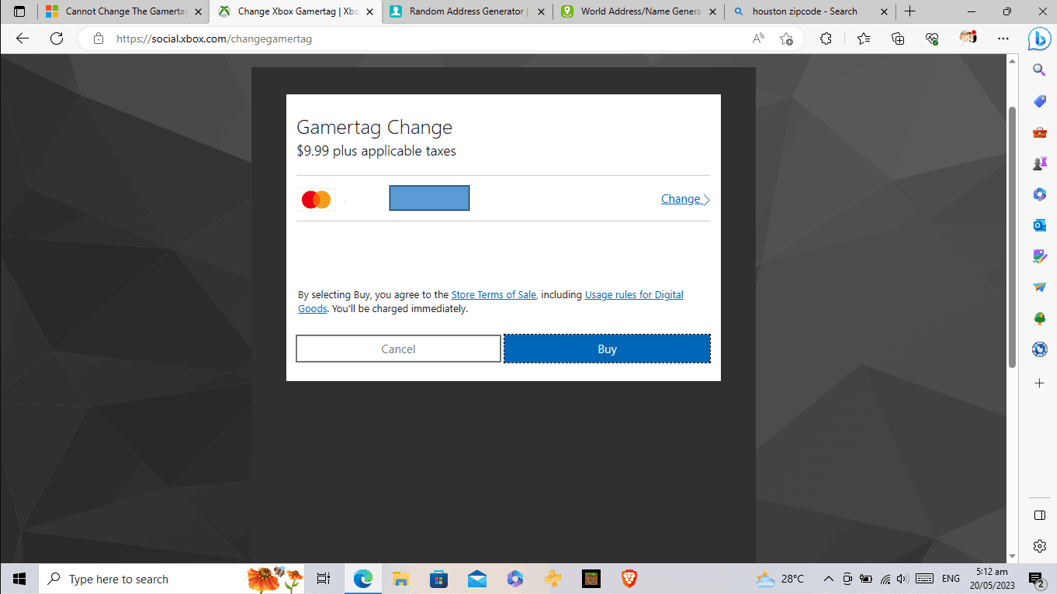The width and height of the screenshot is (1057, 594).
Task: Add a new sidebar app
Action: [1039, 383]
